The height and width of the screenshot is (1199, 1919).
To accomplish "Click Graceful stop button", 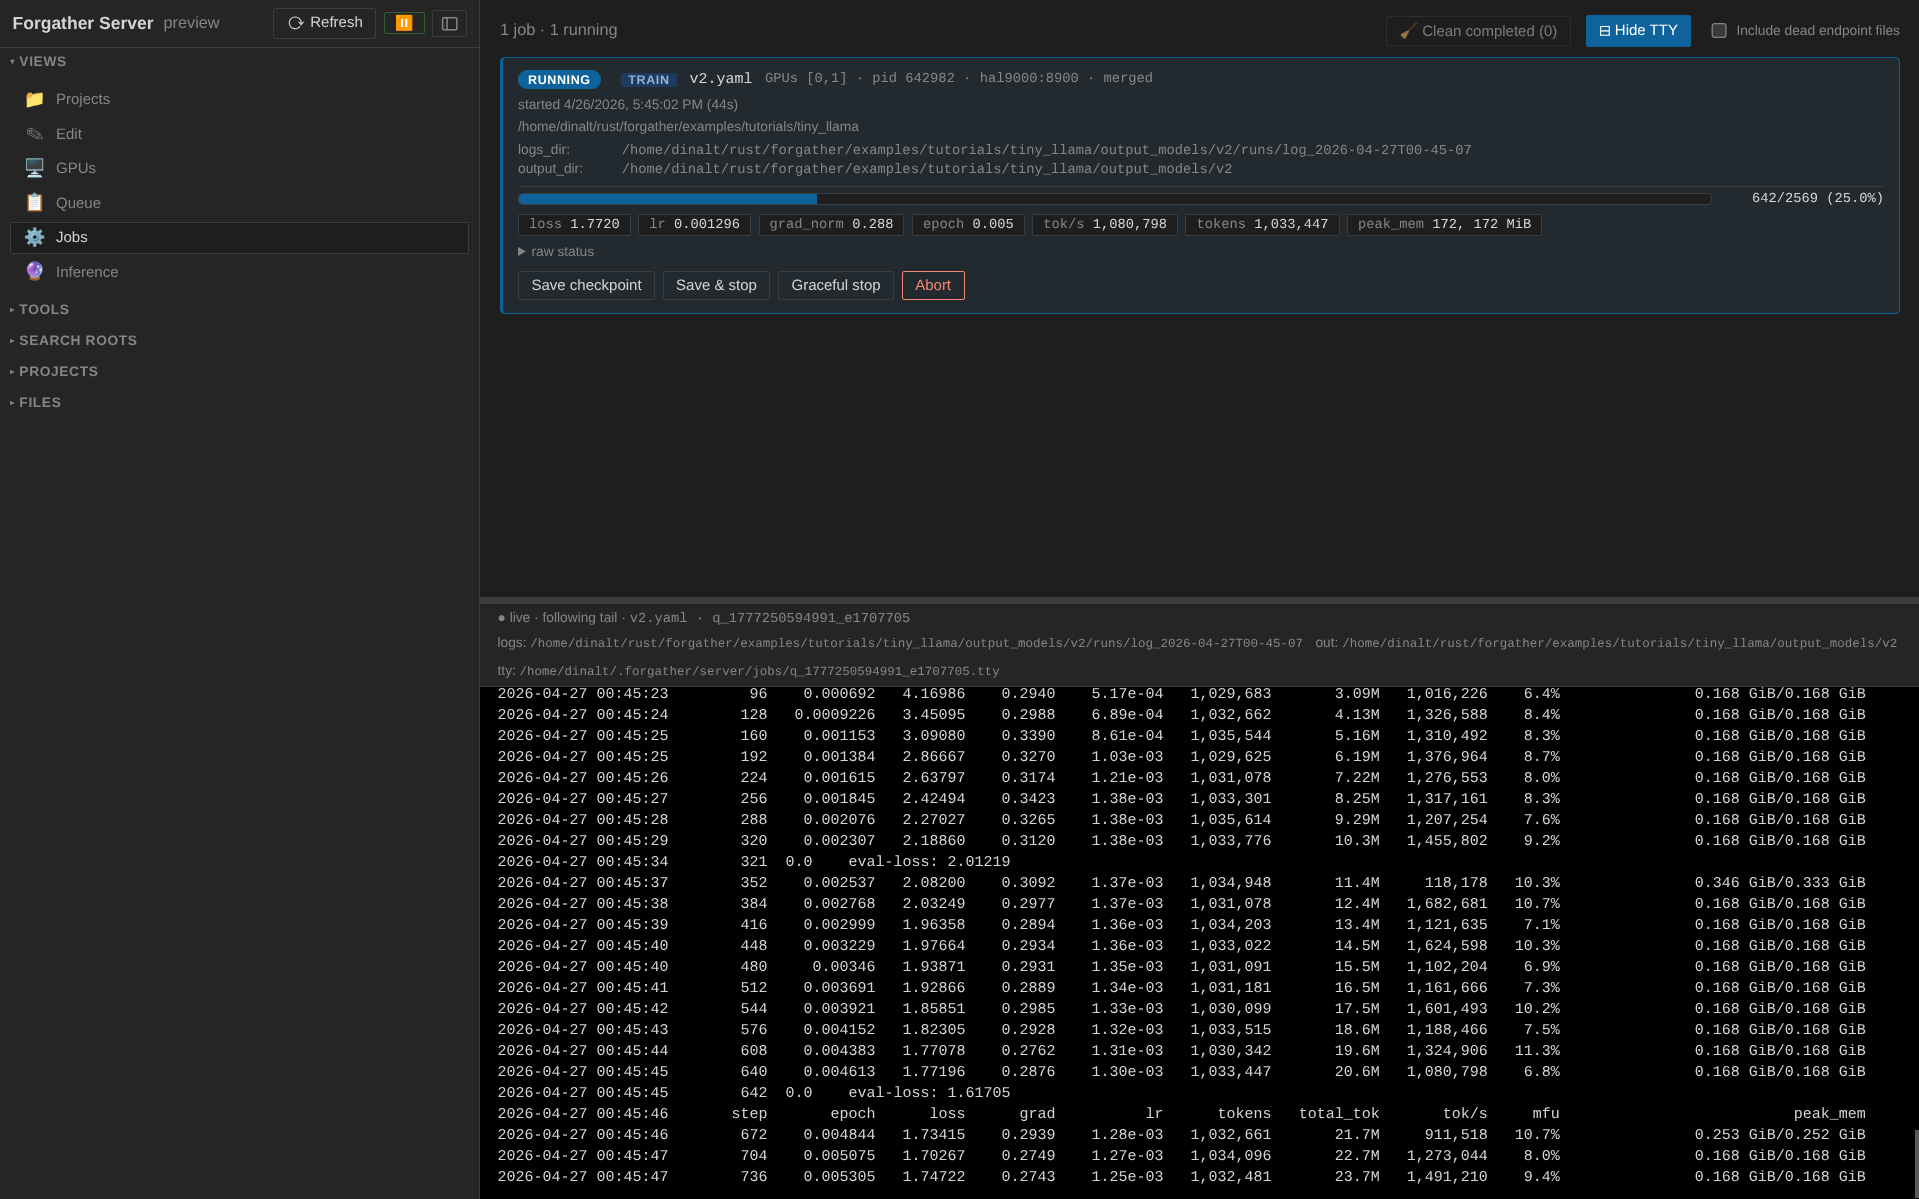I will [836, 286].
